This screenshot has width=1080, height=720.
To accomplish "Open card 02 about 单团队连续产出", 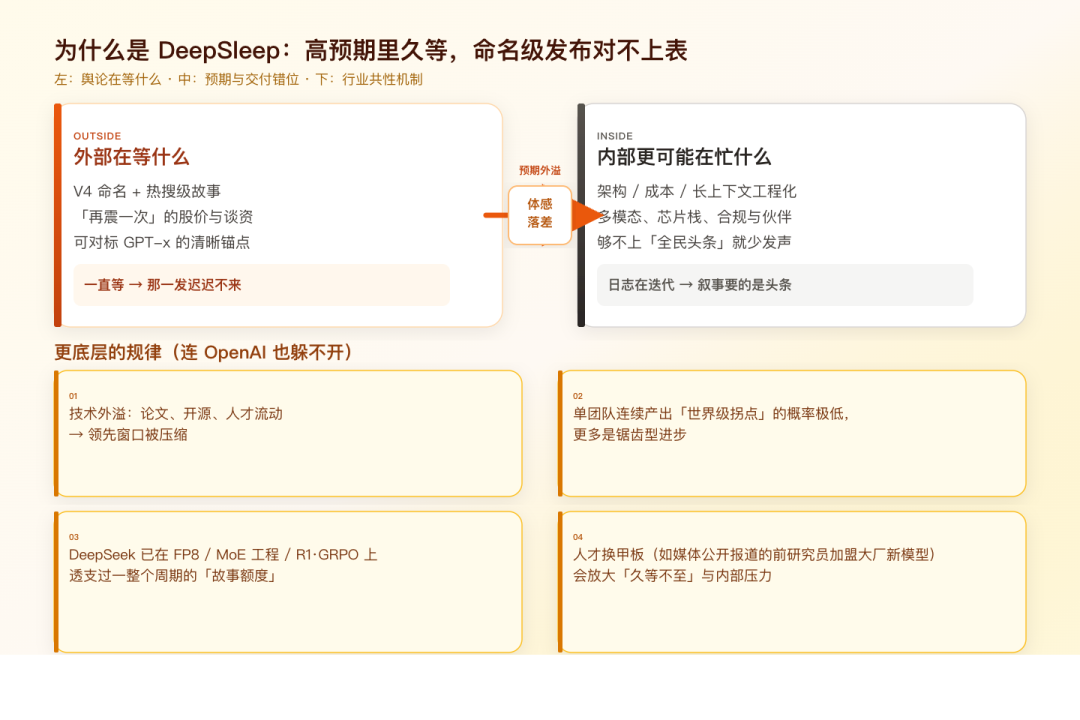I will click(793, 433).
